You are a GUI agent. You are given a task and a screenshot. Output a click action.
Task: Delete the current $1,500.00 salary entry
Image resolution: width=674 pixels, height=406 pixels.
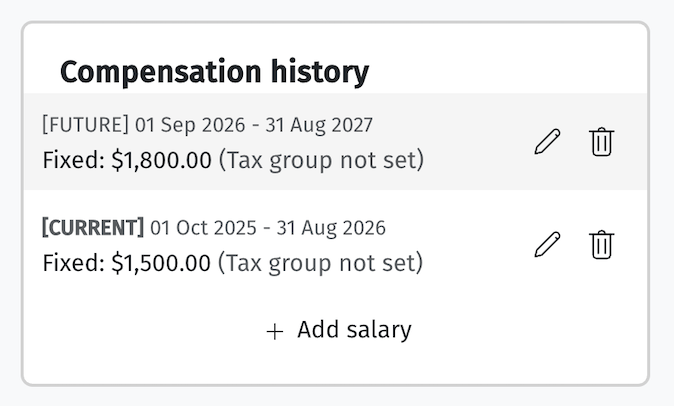click(601, 244)
